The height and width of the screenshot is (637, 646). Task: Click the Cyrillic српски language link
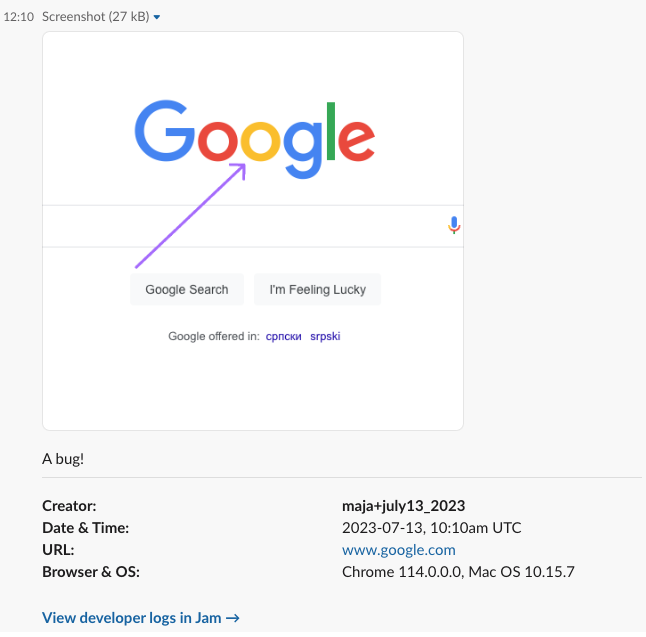[x=283, y=337]
